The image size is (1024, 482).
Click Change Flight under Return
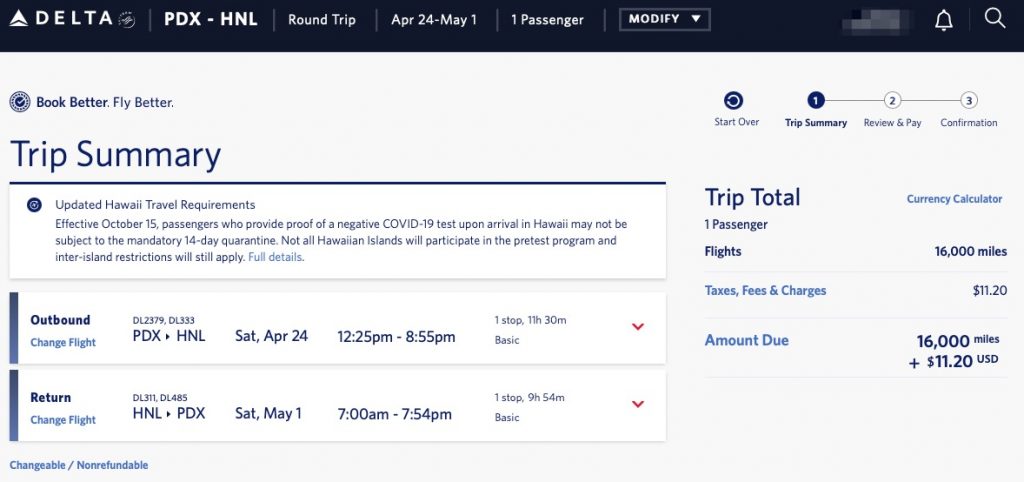pos(63,420)
